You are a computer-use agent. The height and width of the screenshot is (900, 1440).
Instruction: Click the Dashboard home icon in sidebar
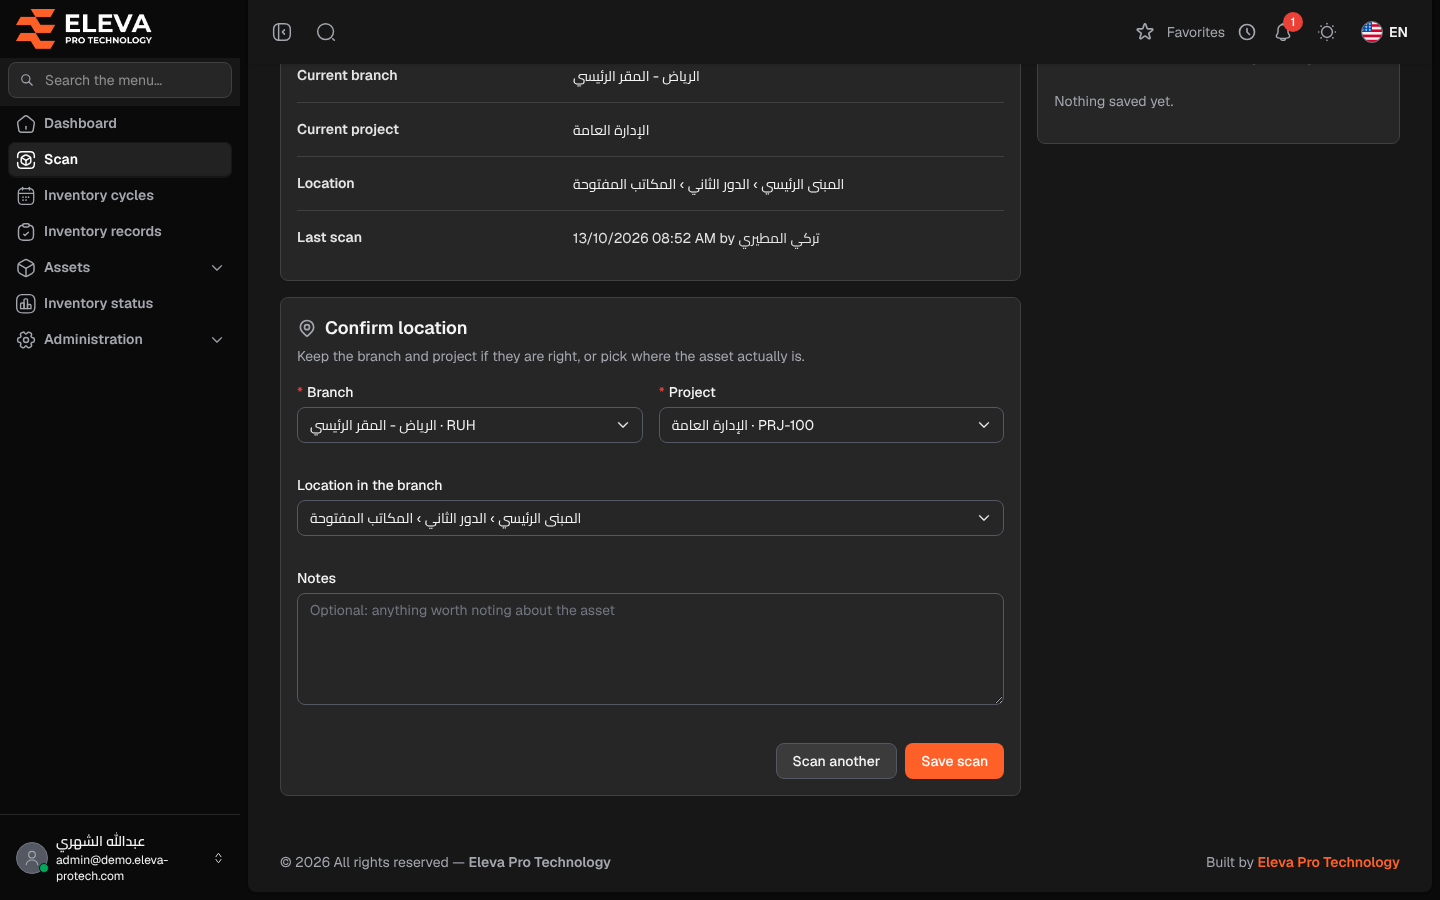tap(26, 124)
